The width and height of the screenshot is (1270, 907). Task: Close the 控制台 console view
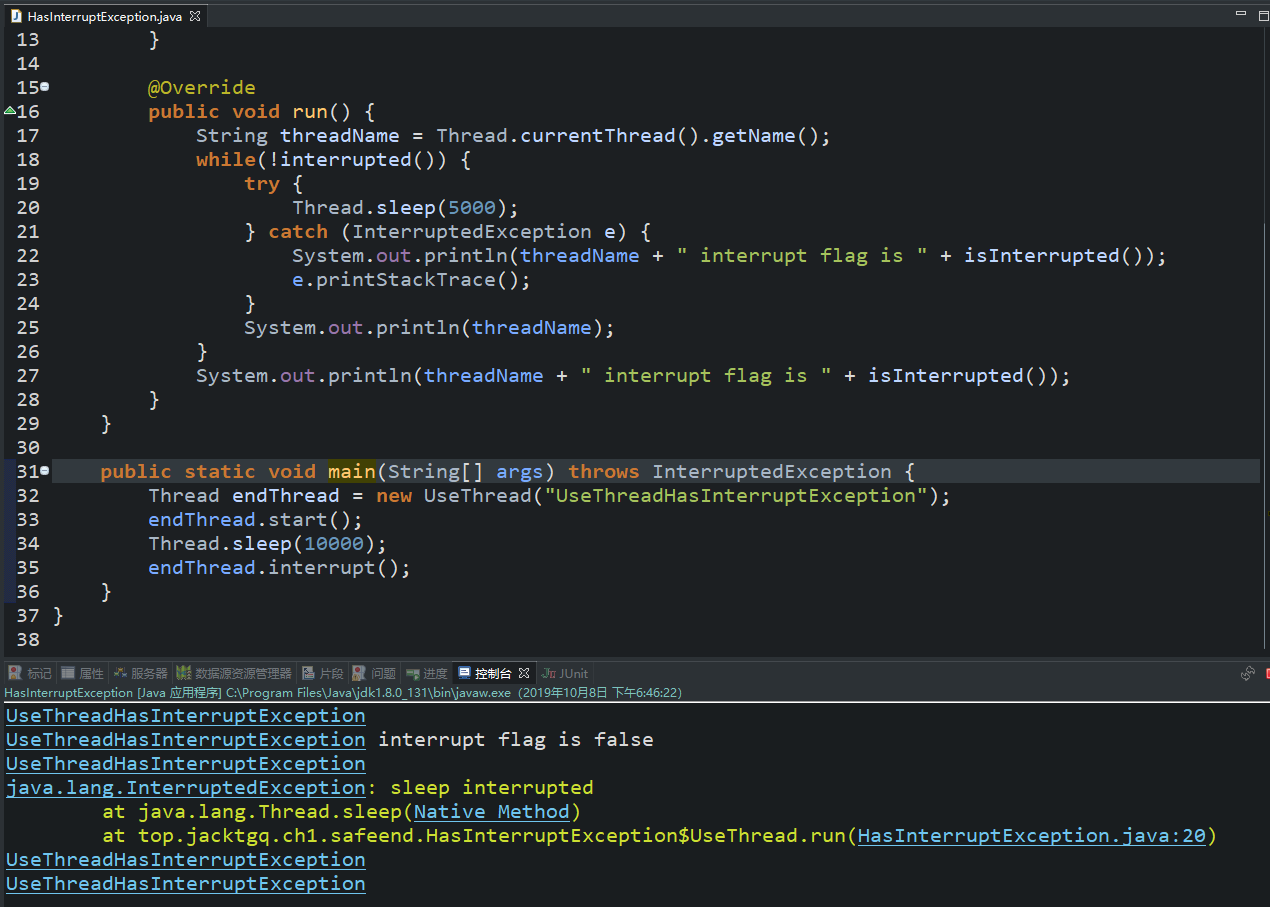[524, 673]
